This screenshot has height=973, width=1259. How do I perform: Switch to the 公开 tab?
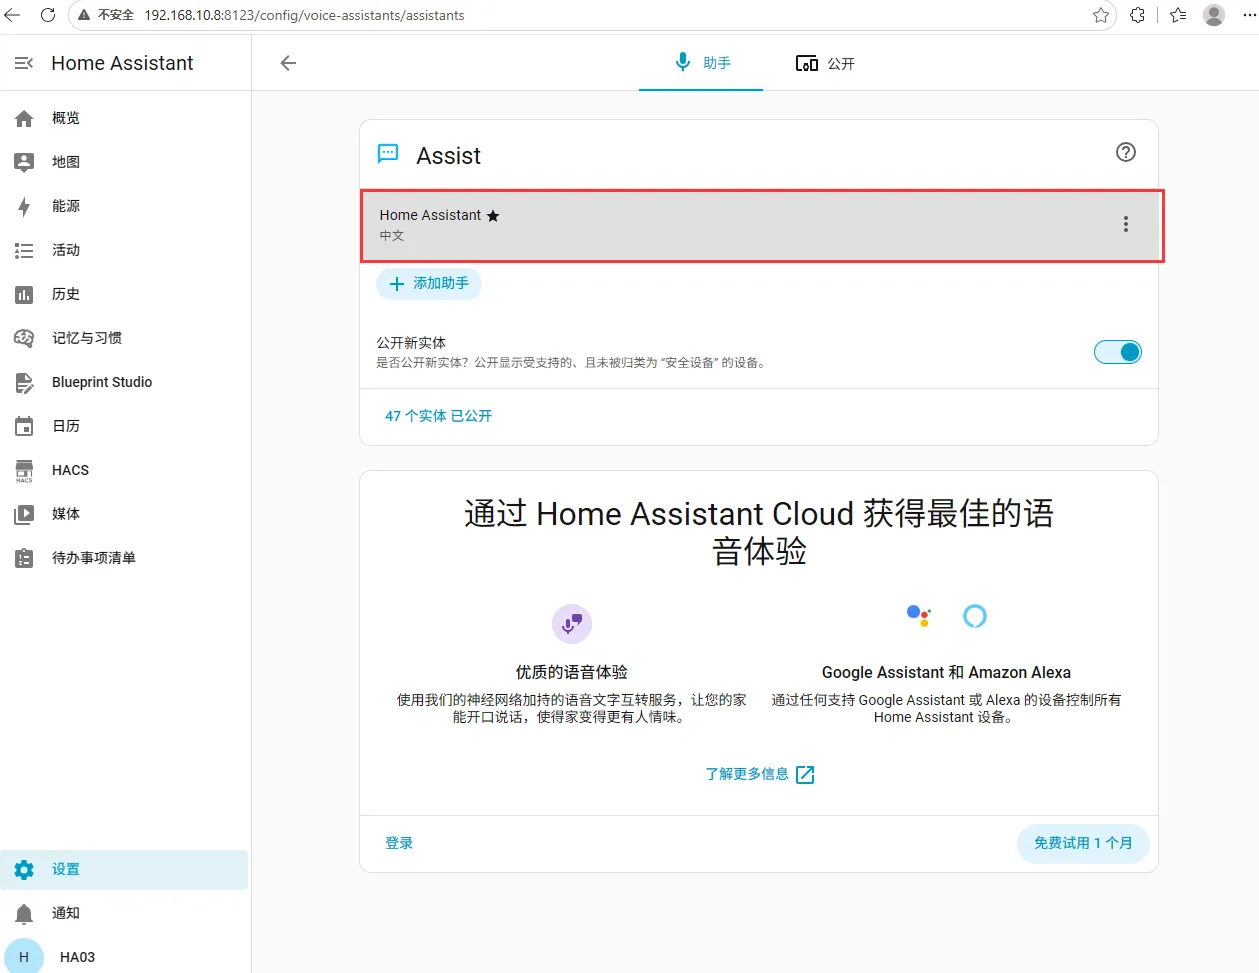click(825, 63)
